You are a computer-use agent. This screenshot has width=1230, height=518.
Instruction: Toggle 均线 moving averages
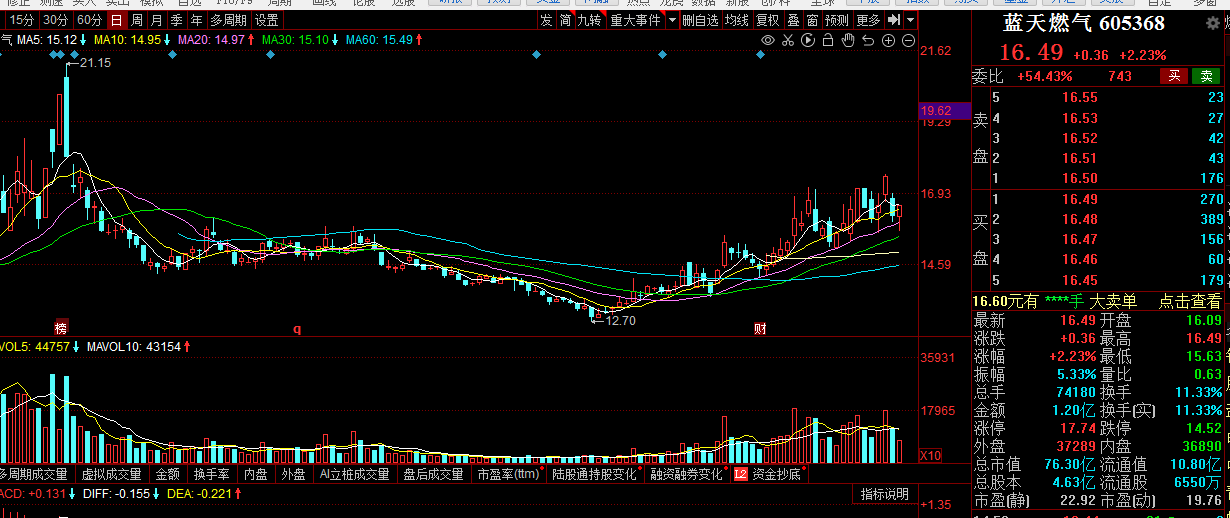click(737, 20)
